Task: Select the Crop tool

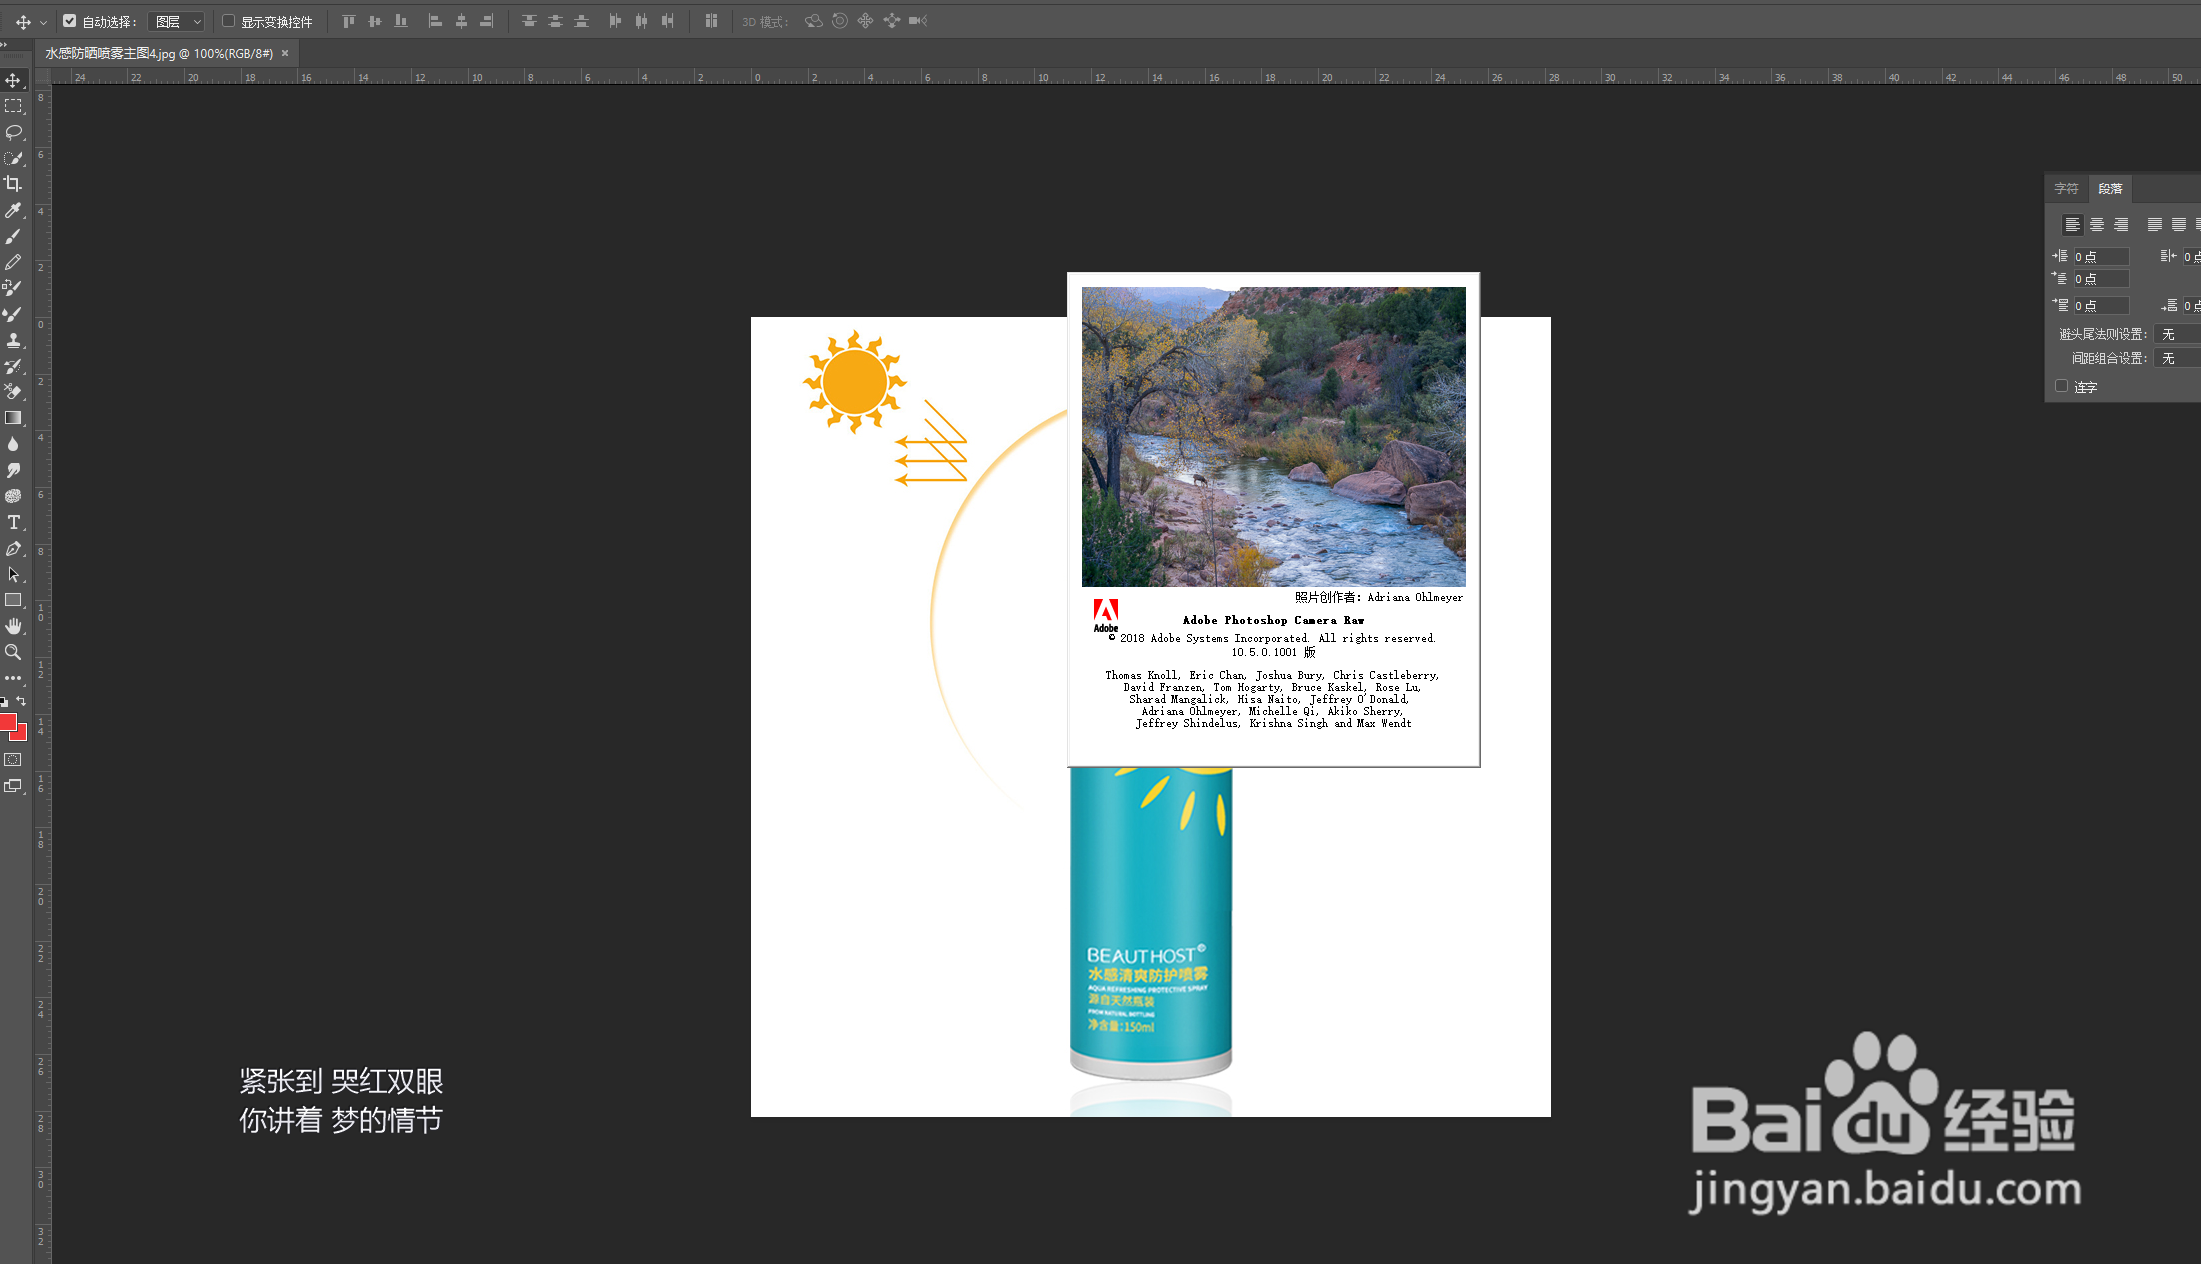Action: tap(13, 184)
